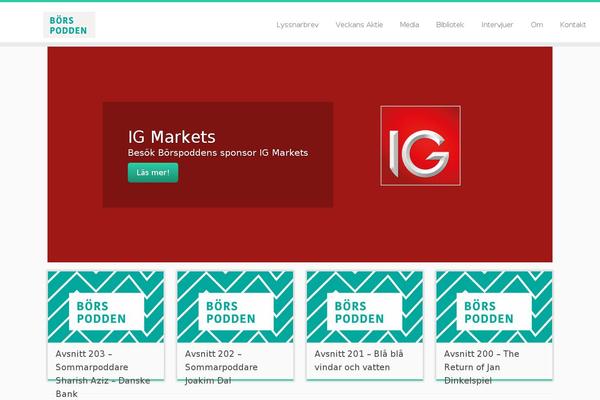The width and height of the screenshot is (600, 400).
Task: Click the Börspodden logo in header
Action: coord(69,25)
